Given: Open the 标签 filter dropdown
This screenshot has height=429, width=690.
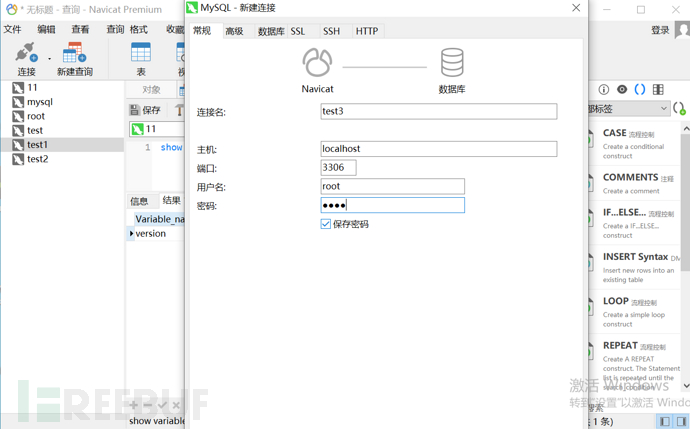Looking at the screenshot, I should pos(629,109).
